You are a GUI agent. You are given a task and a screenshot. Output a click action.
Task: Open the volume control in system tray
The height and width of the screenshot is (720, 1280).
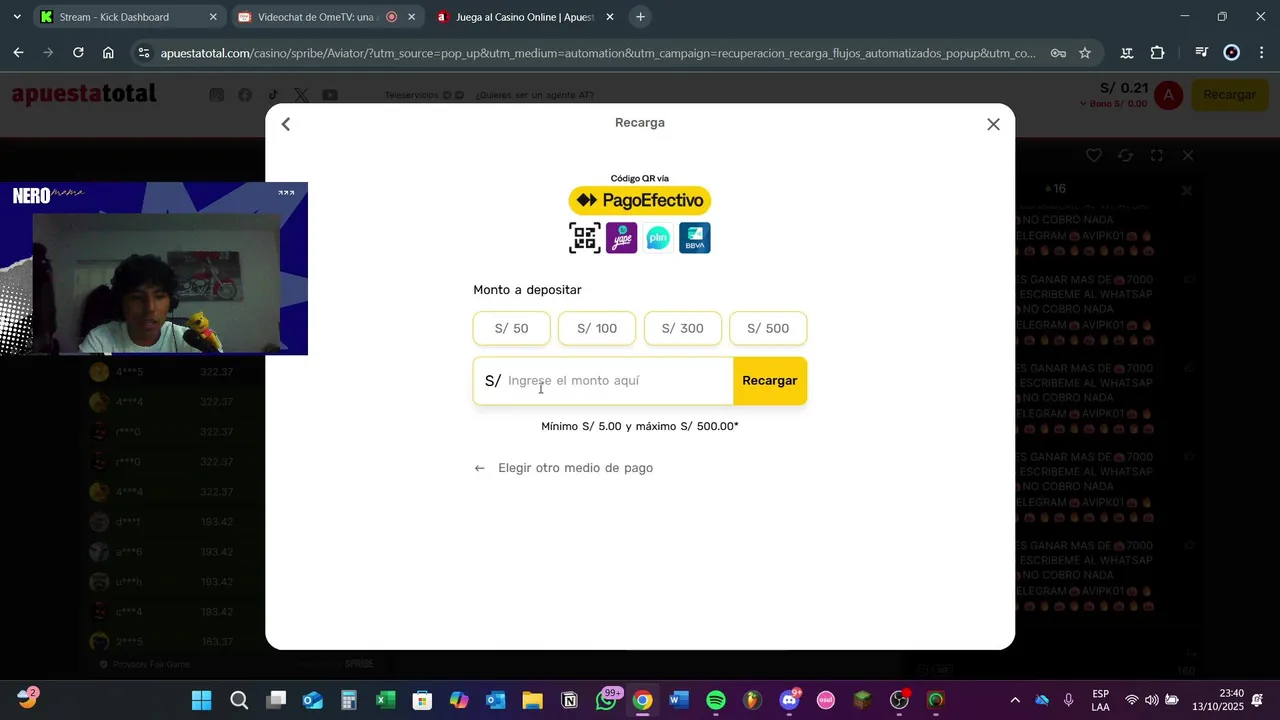click(x=1151, y=700)
